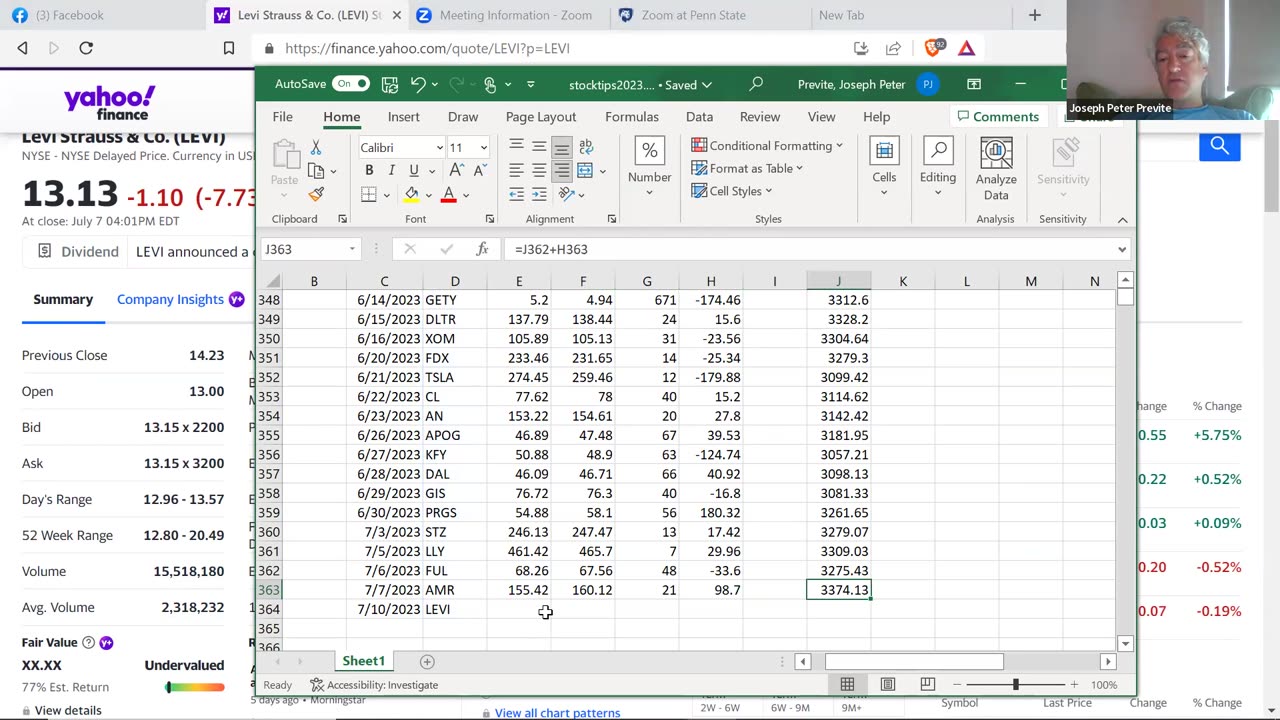Click the Cut scissors icon

[x=316, y=148]
